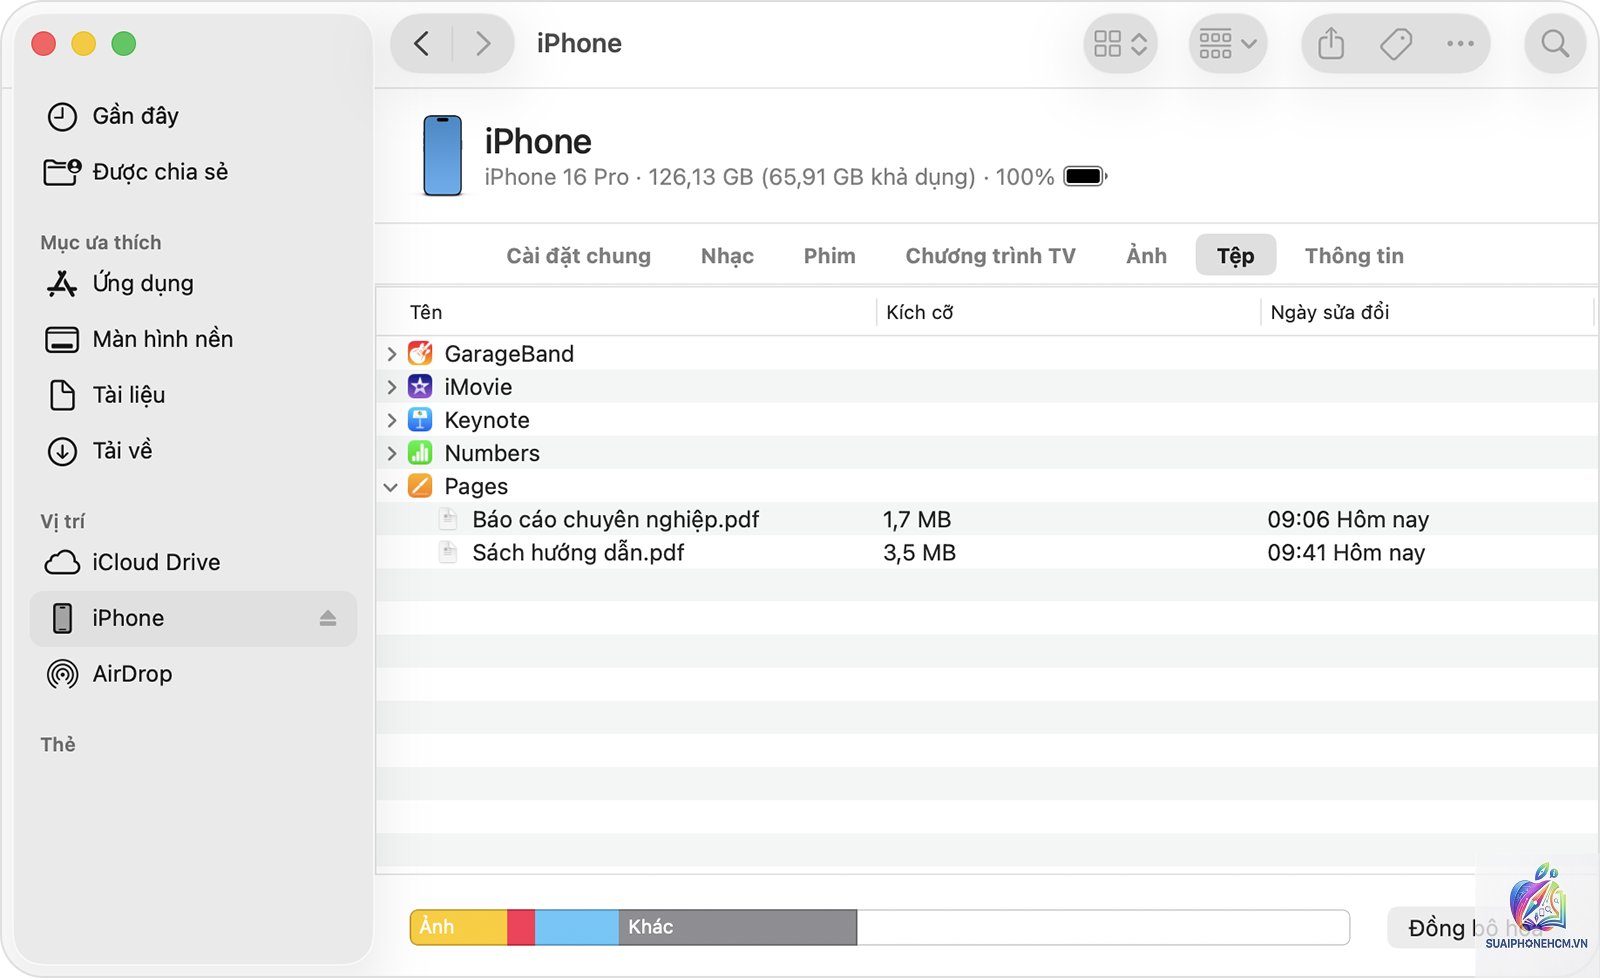Screen dimensions: 1600x978
Task: Click the Share toolbar icon
Action: 1331,44
